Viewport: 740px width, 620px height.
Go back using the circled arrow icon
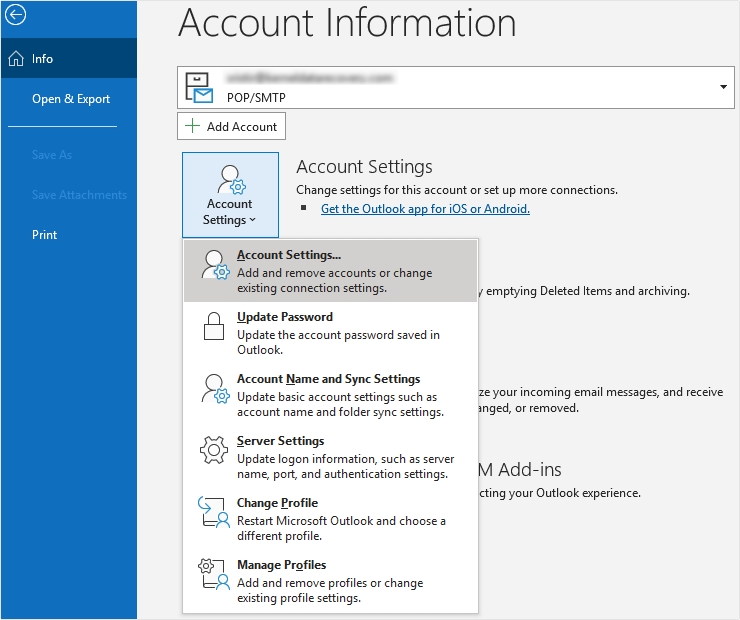click(x=15, y=15)
